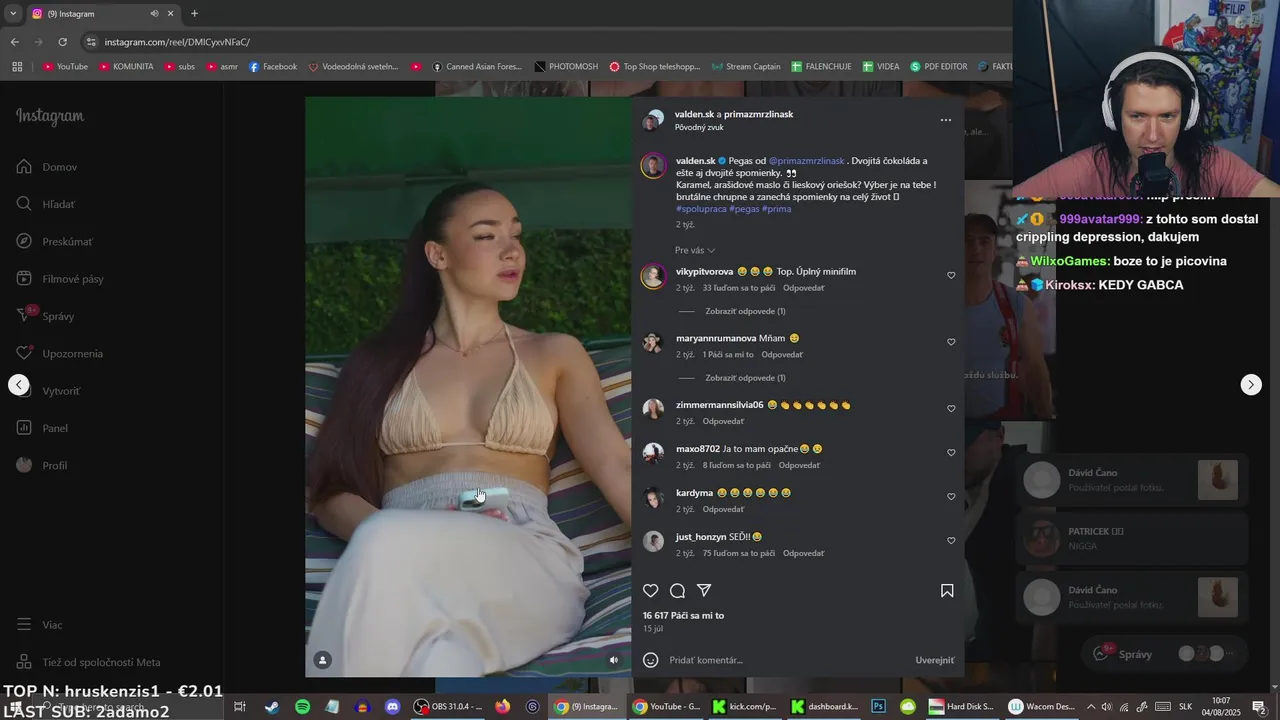Screen dimensions: 1280x720
Task: Open the Stream Captain bookmark
Action: 746,67
